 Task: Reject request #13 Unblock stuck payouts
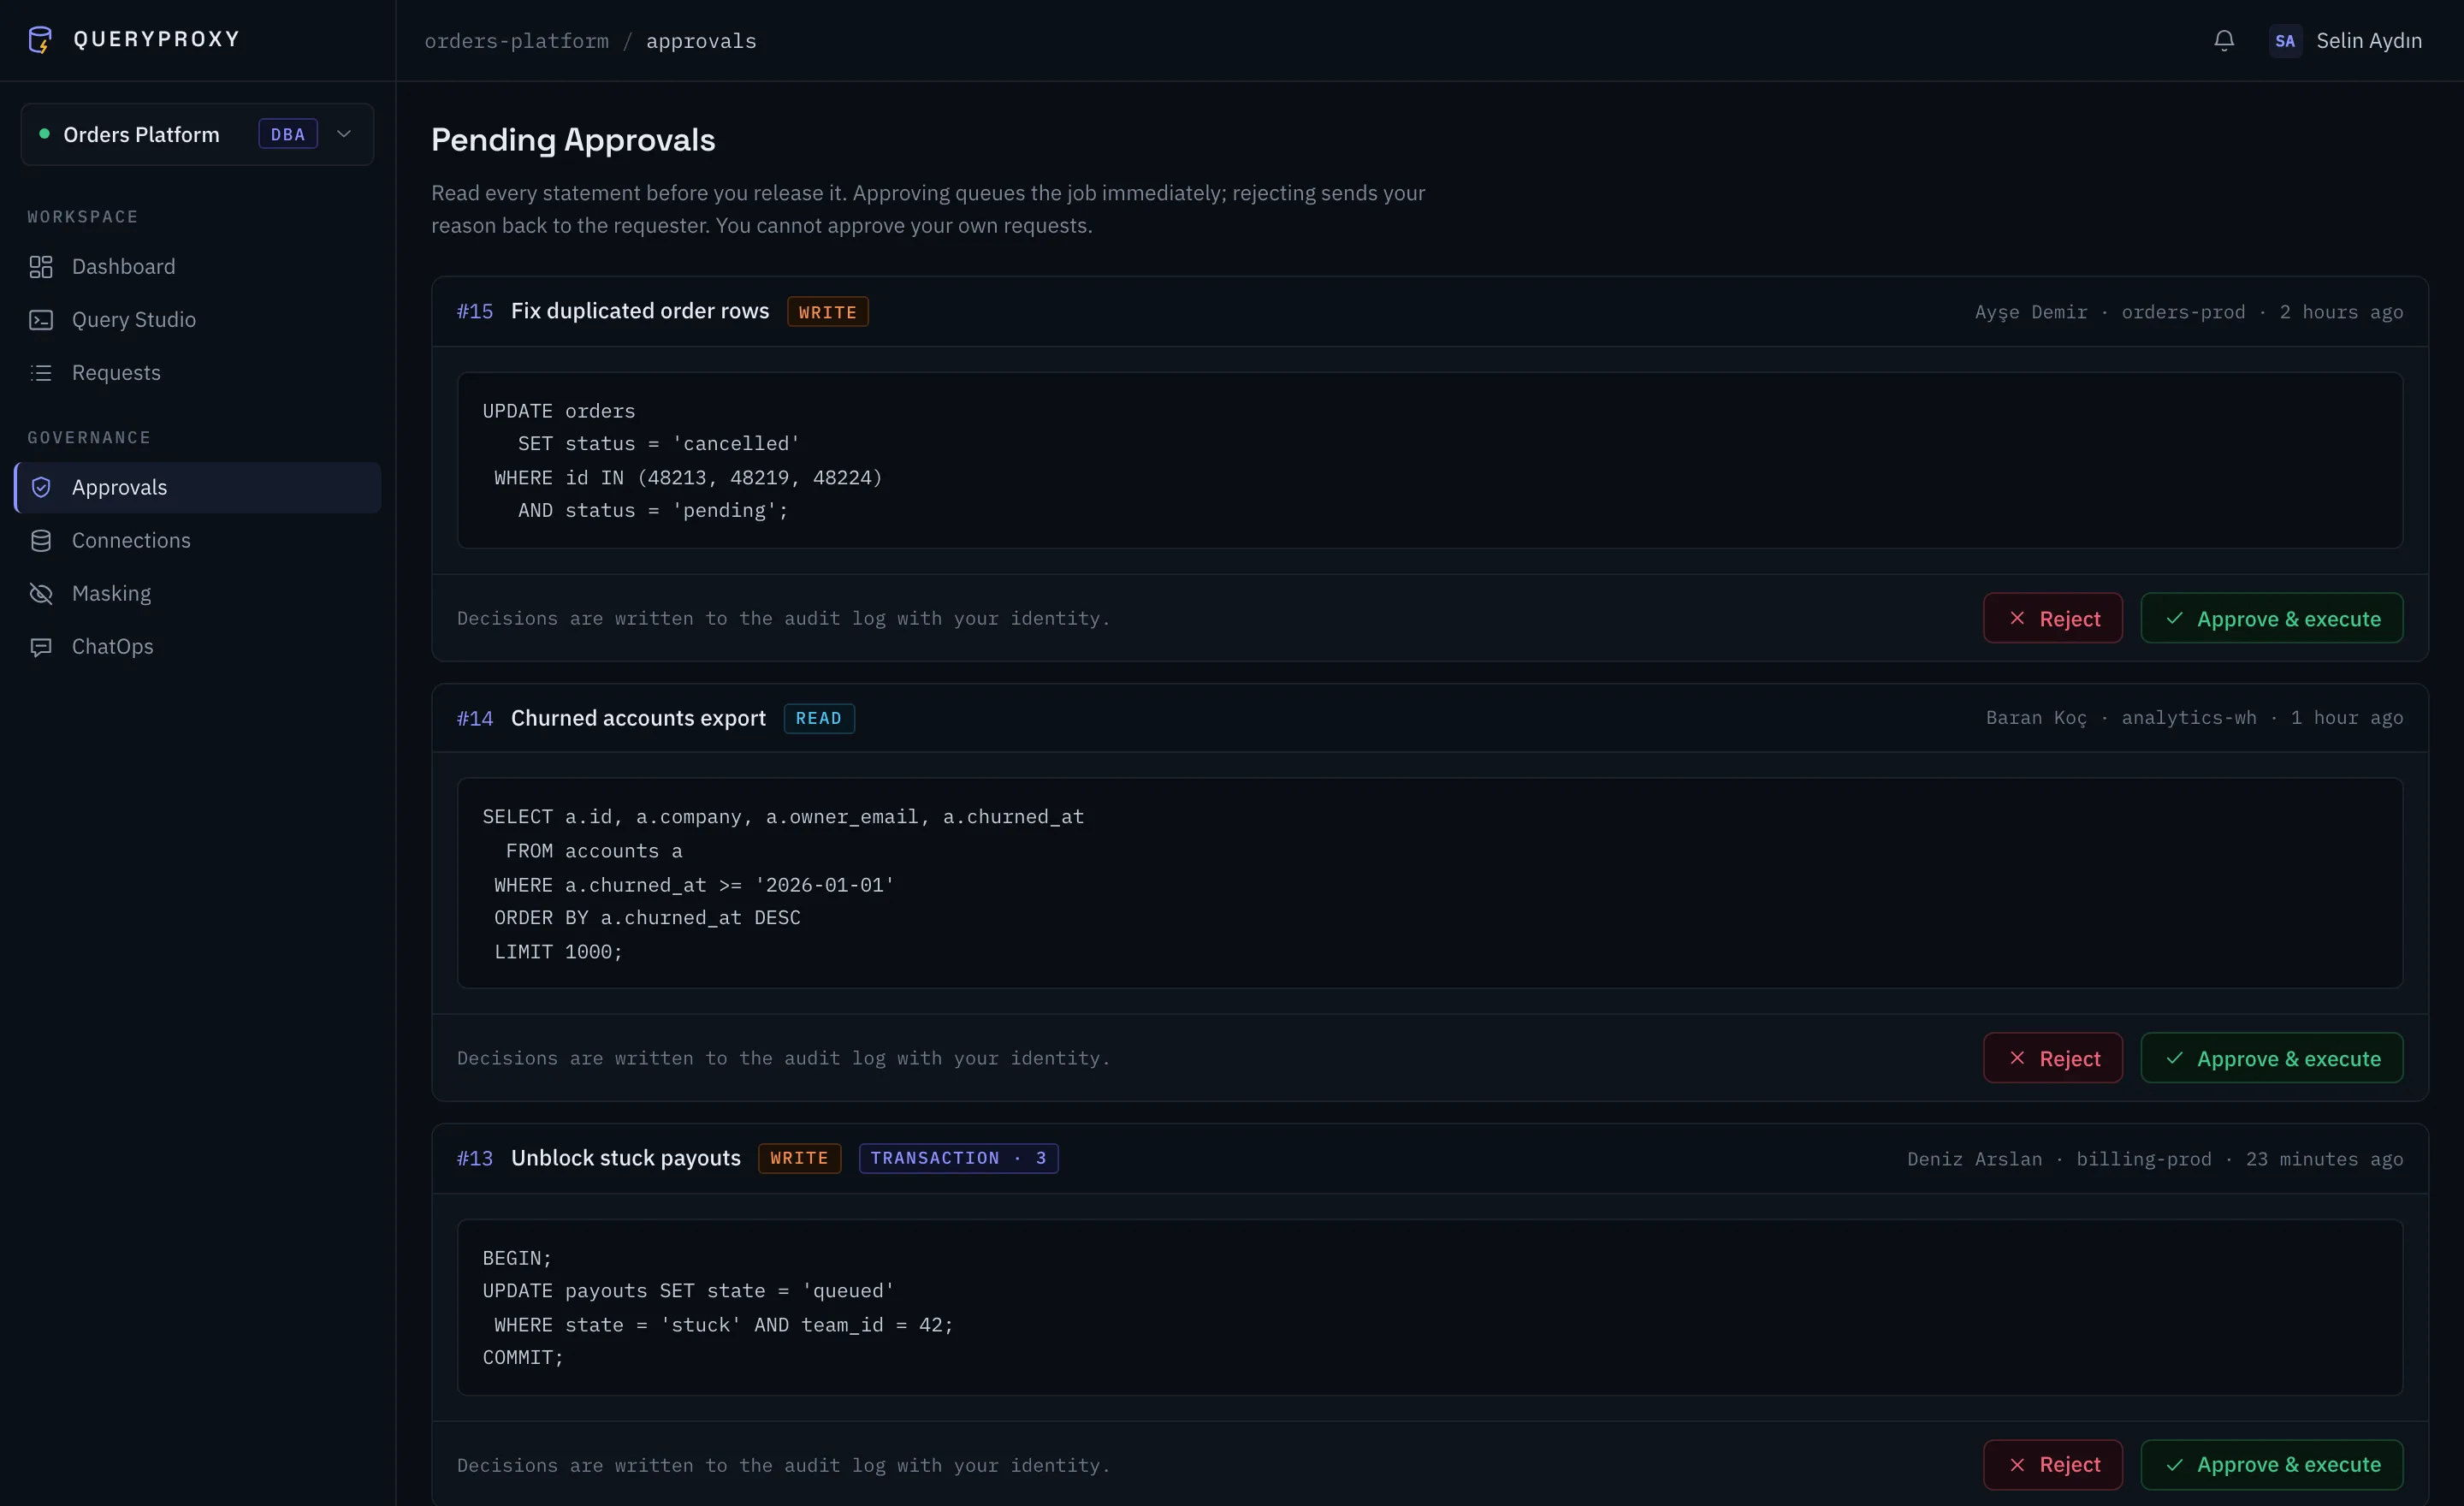[x=2053, y=1465]
